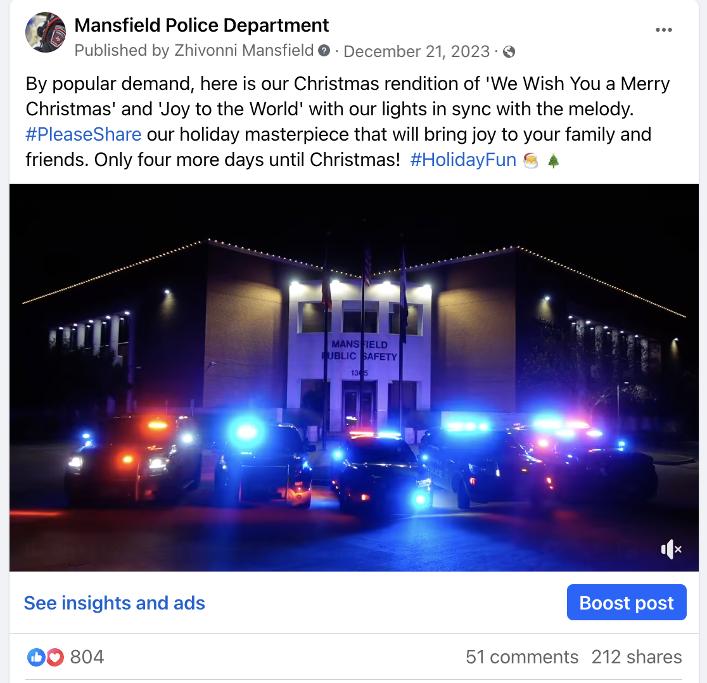Click the question mark icon beside the publisher name

tap(324, 50)
